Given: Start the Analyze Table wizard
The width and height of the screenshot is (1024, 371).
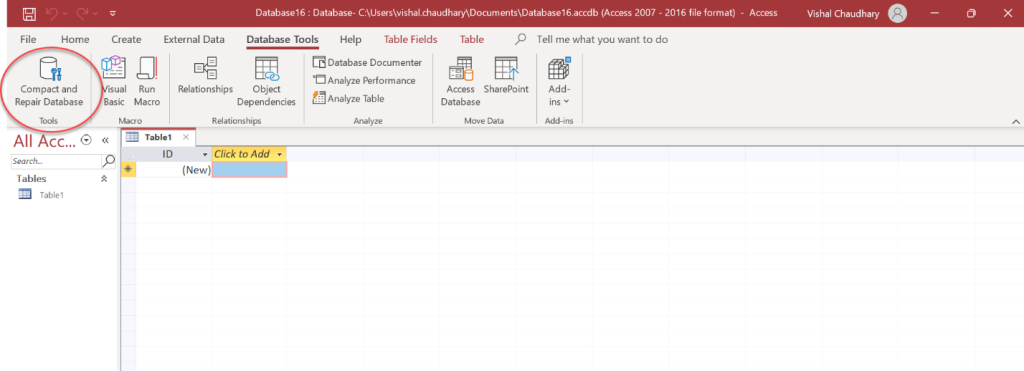Looking at the screenshot, I should tap(348, 99).
